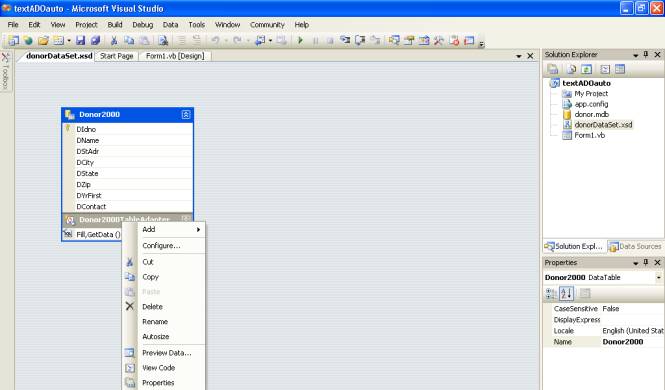Click the Solution Explorer toolbar icon
Image resolution: width=665 pixels, height=390 pixels.
click(394, 41)
